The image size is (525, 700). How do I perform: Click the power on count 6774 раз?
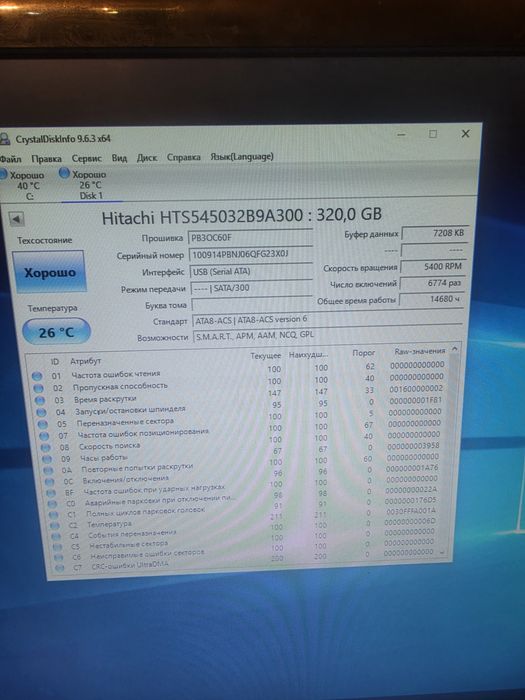coord(432,283)
